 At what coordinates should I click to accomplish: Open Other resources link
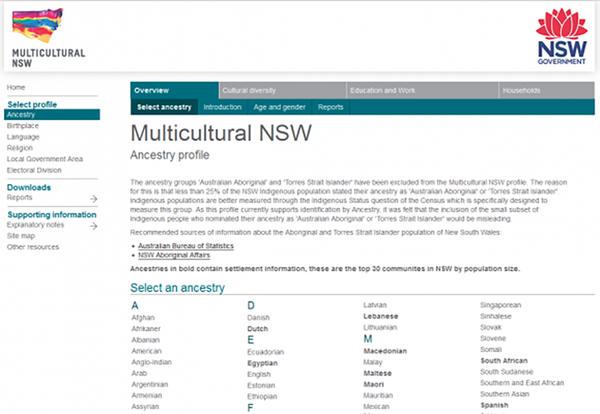click(33, 247)
